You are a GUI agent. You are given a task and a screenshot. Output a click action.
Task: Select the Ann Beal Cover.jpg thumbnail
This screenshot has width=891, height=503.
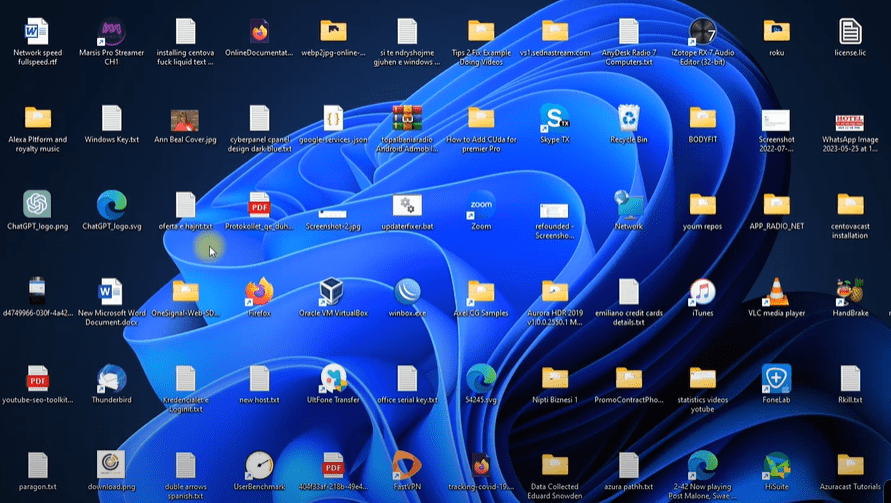point(185,119)
